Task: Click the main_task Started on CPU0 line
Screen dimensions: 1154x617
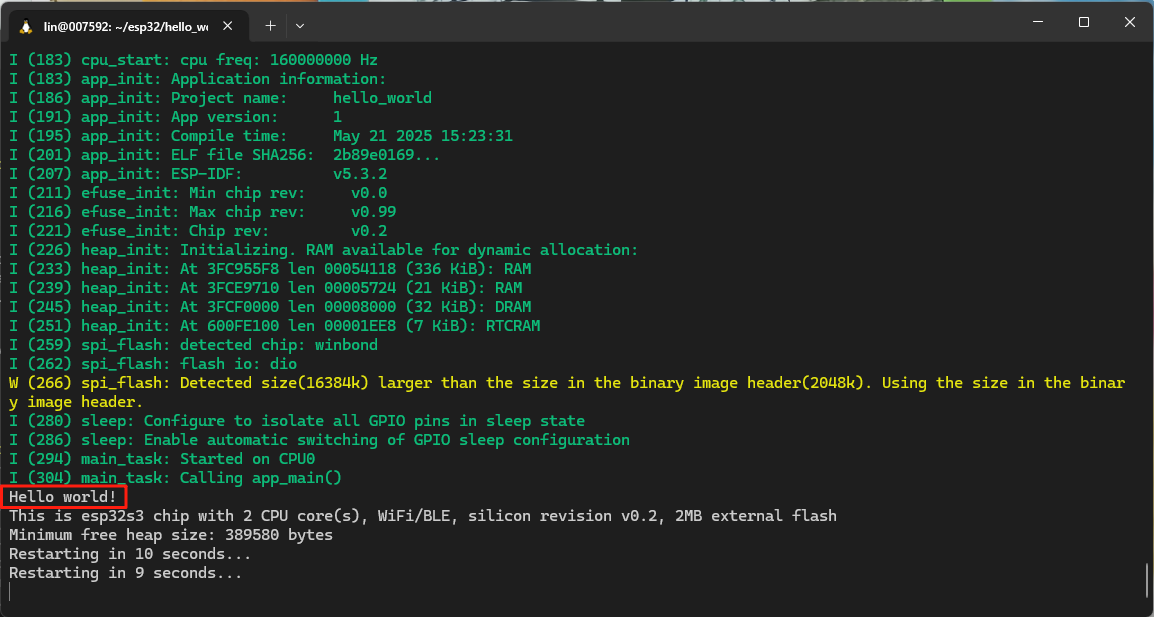Action: point(160,458)
